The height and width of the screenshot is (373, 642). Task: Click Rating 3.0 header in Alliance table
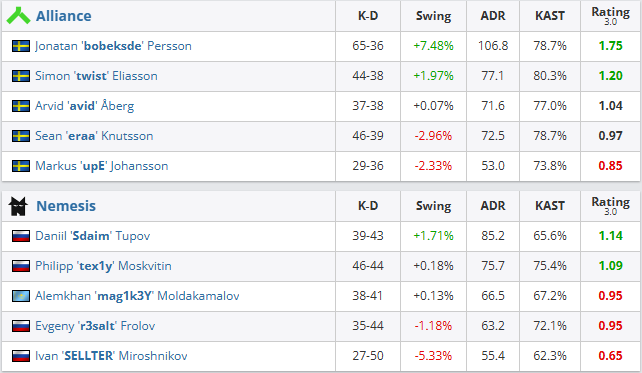(610, 16)
